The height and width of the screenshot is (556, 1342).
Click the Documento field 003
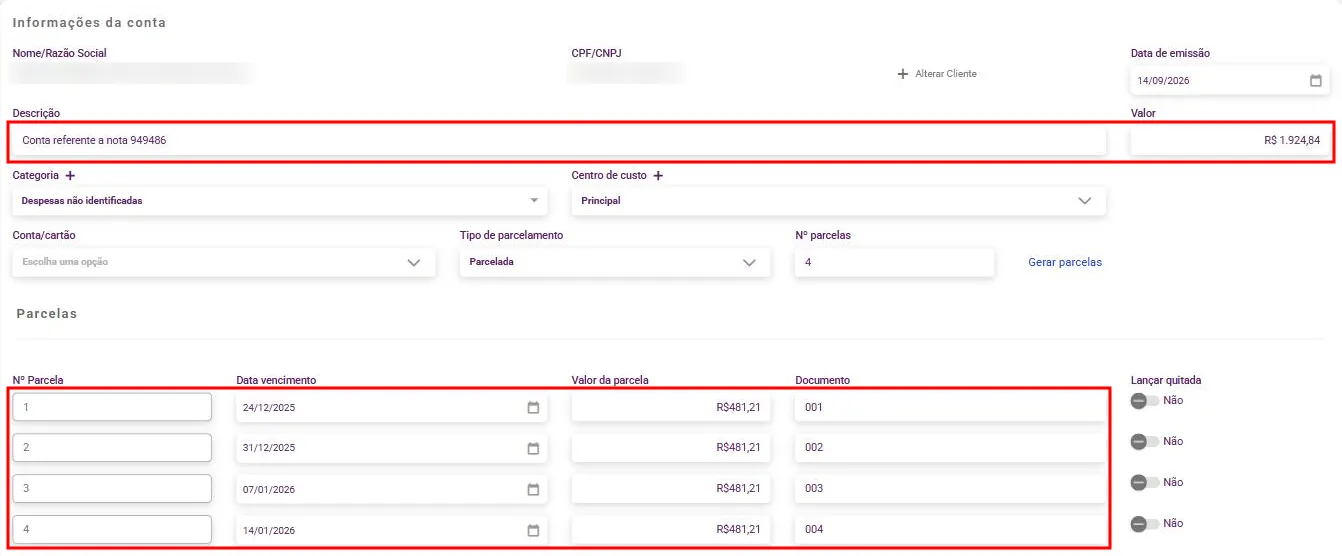click(951, 489)
